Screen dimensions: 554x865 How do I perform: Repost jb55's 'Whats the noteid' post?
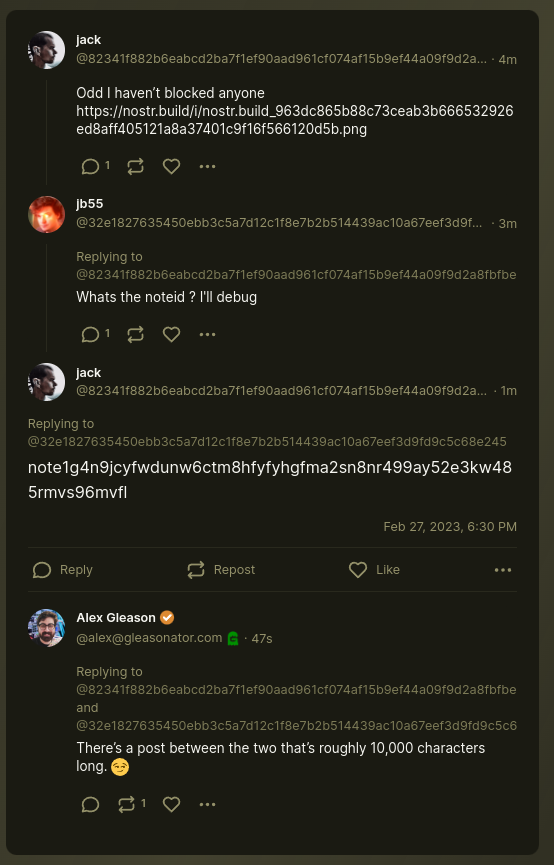pos(135,334)
